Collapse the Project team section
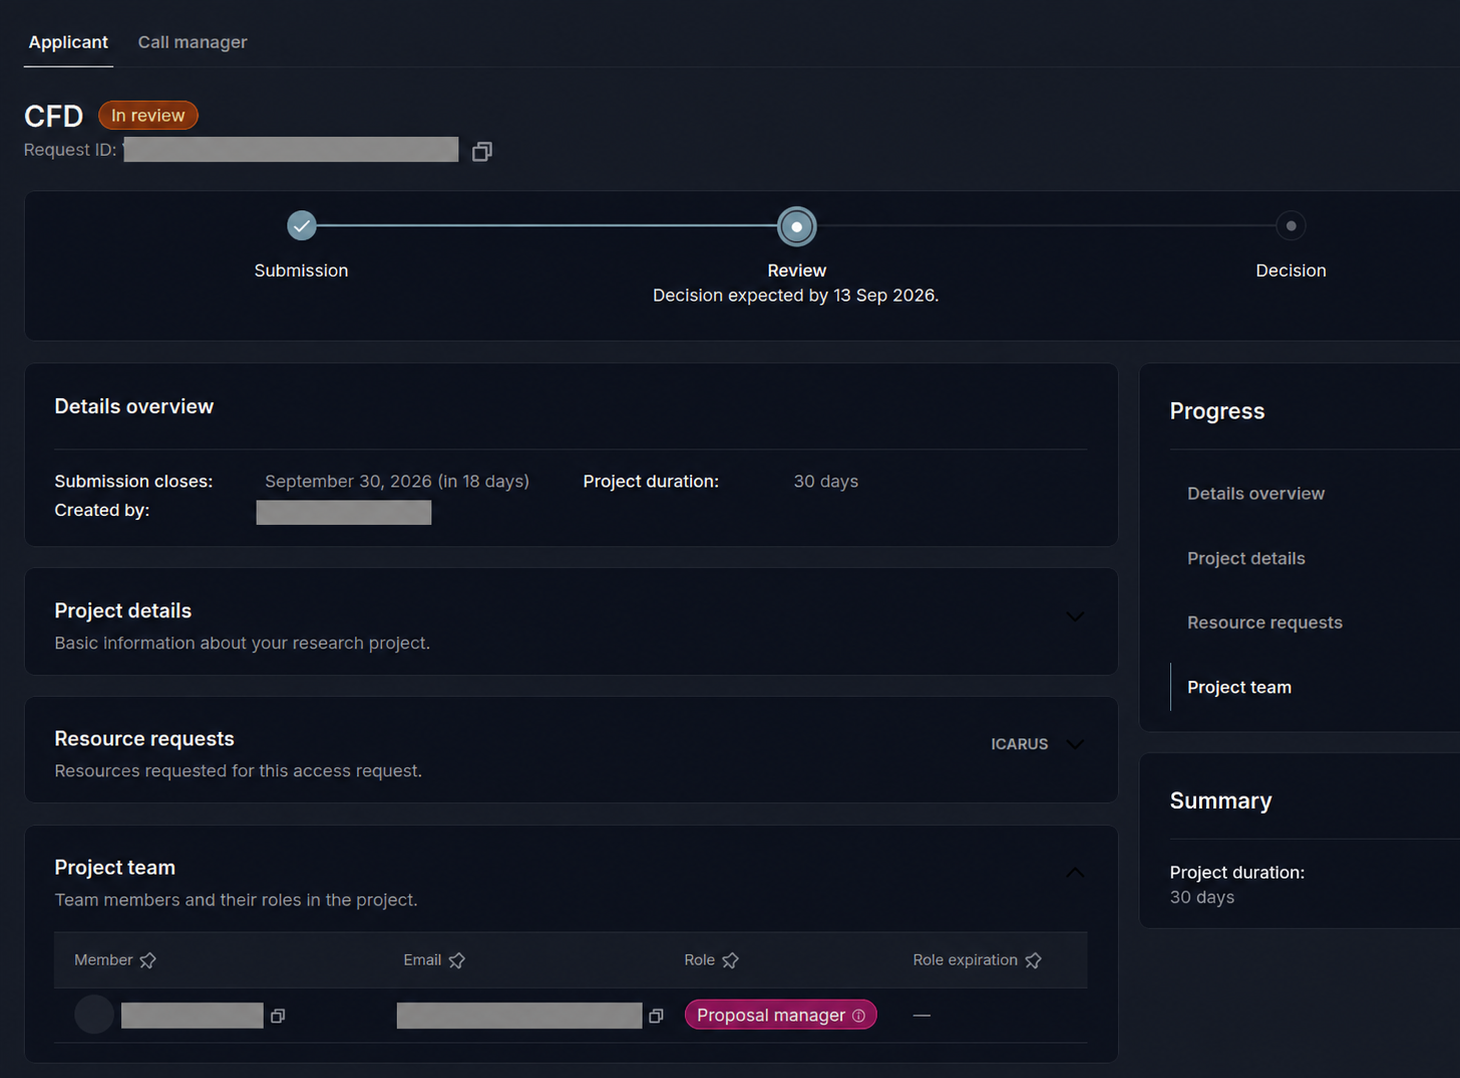The image size is (1460, 1078). pos(1075,873)
